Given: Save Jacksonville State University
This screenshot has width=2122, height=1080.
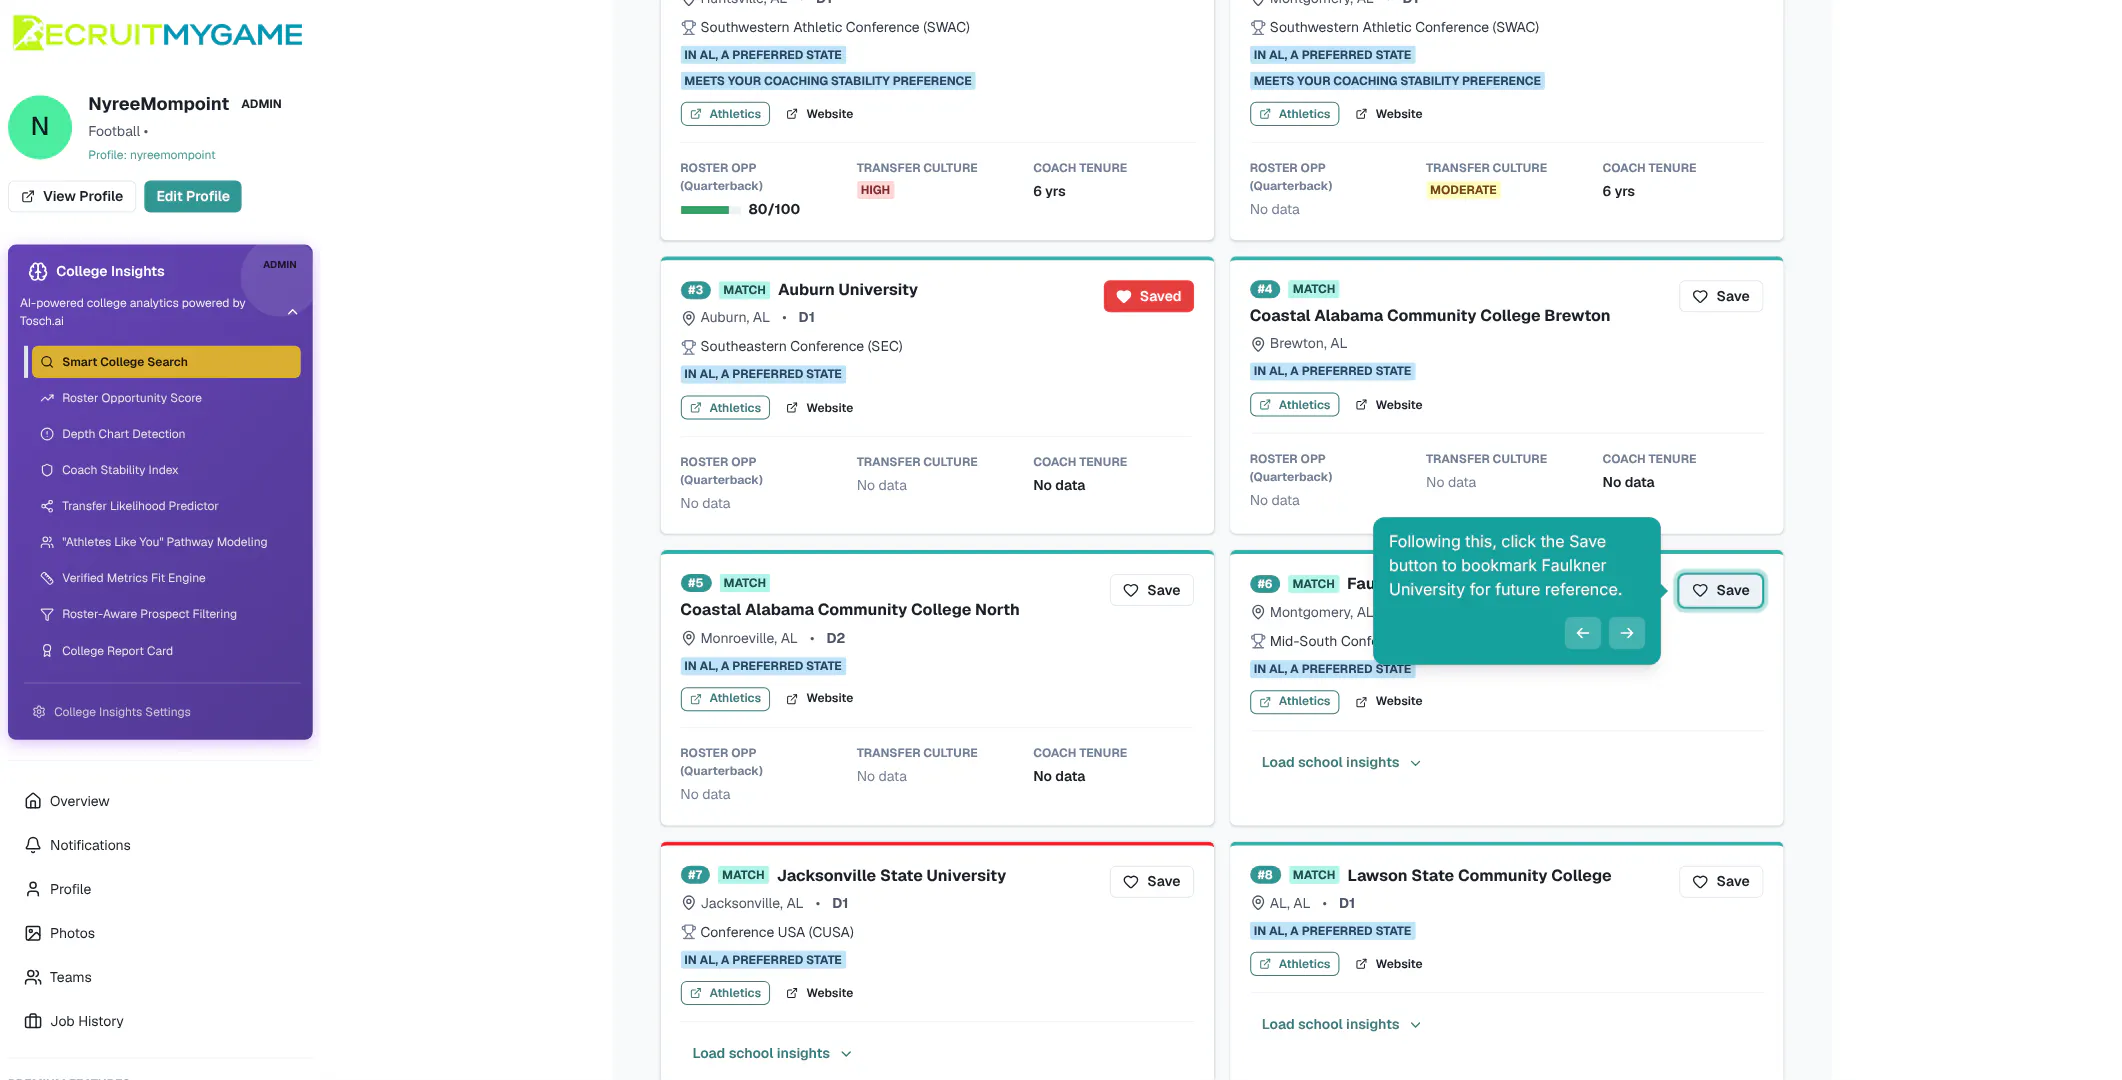Looking at the screenshot, I should coord(1151,881).
